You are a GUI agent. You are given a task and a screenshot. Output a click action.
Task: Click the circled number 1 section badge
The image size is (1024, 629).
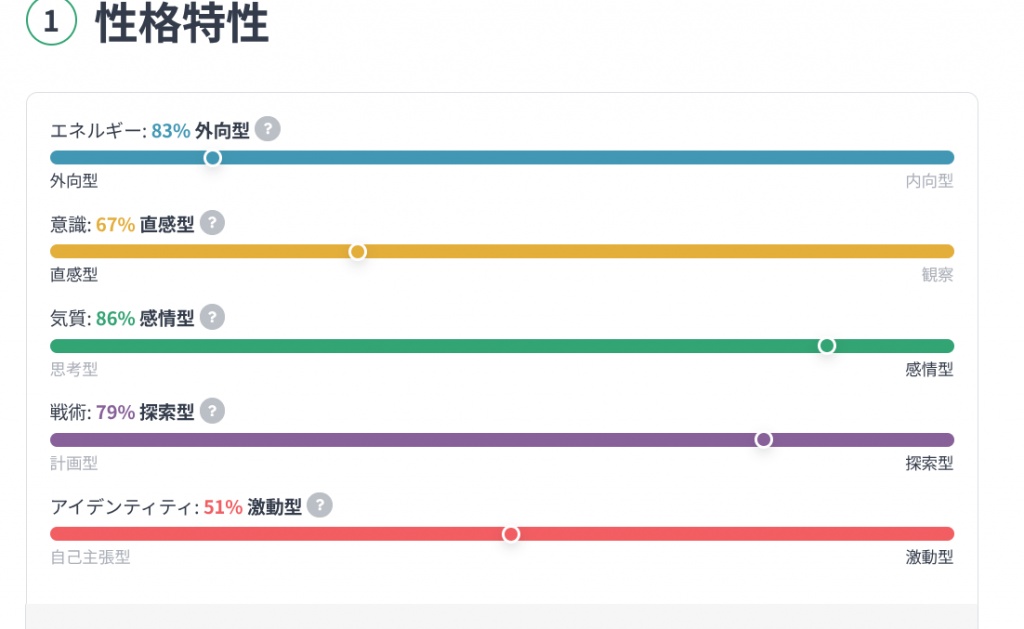tap(52, 21)
